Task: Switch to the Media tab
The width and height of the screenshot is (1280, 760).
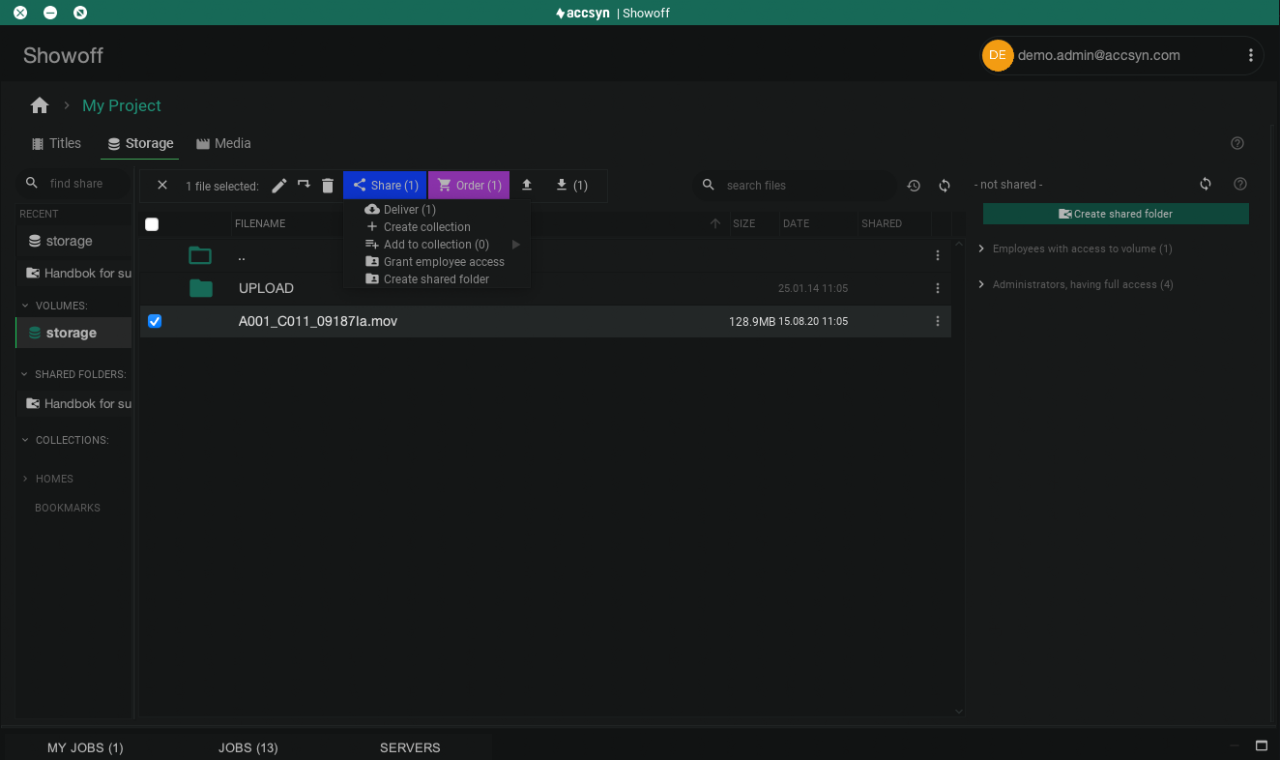Action: pyautogui.click(x=223, y=143)
